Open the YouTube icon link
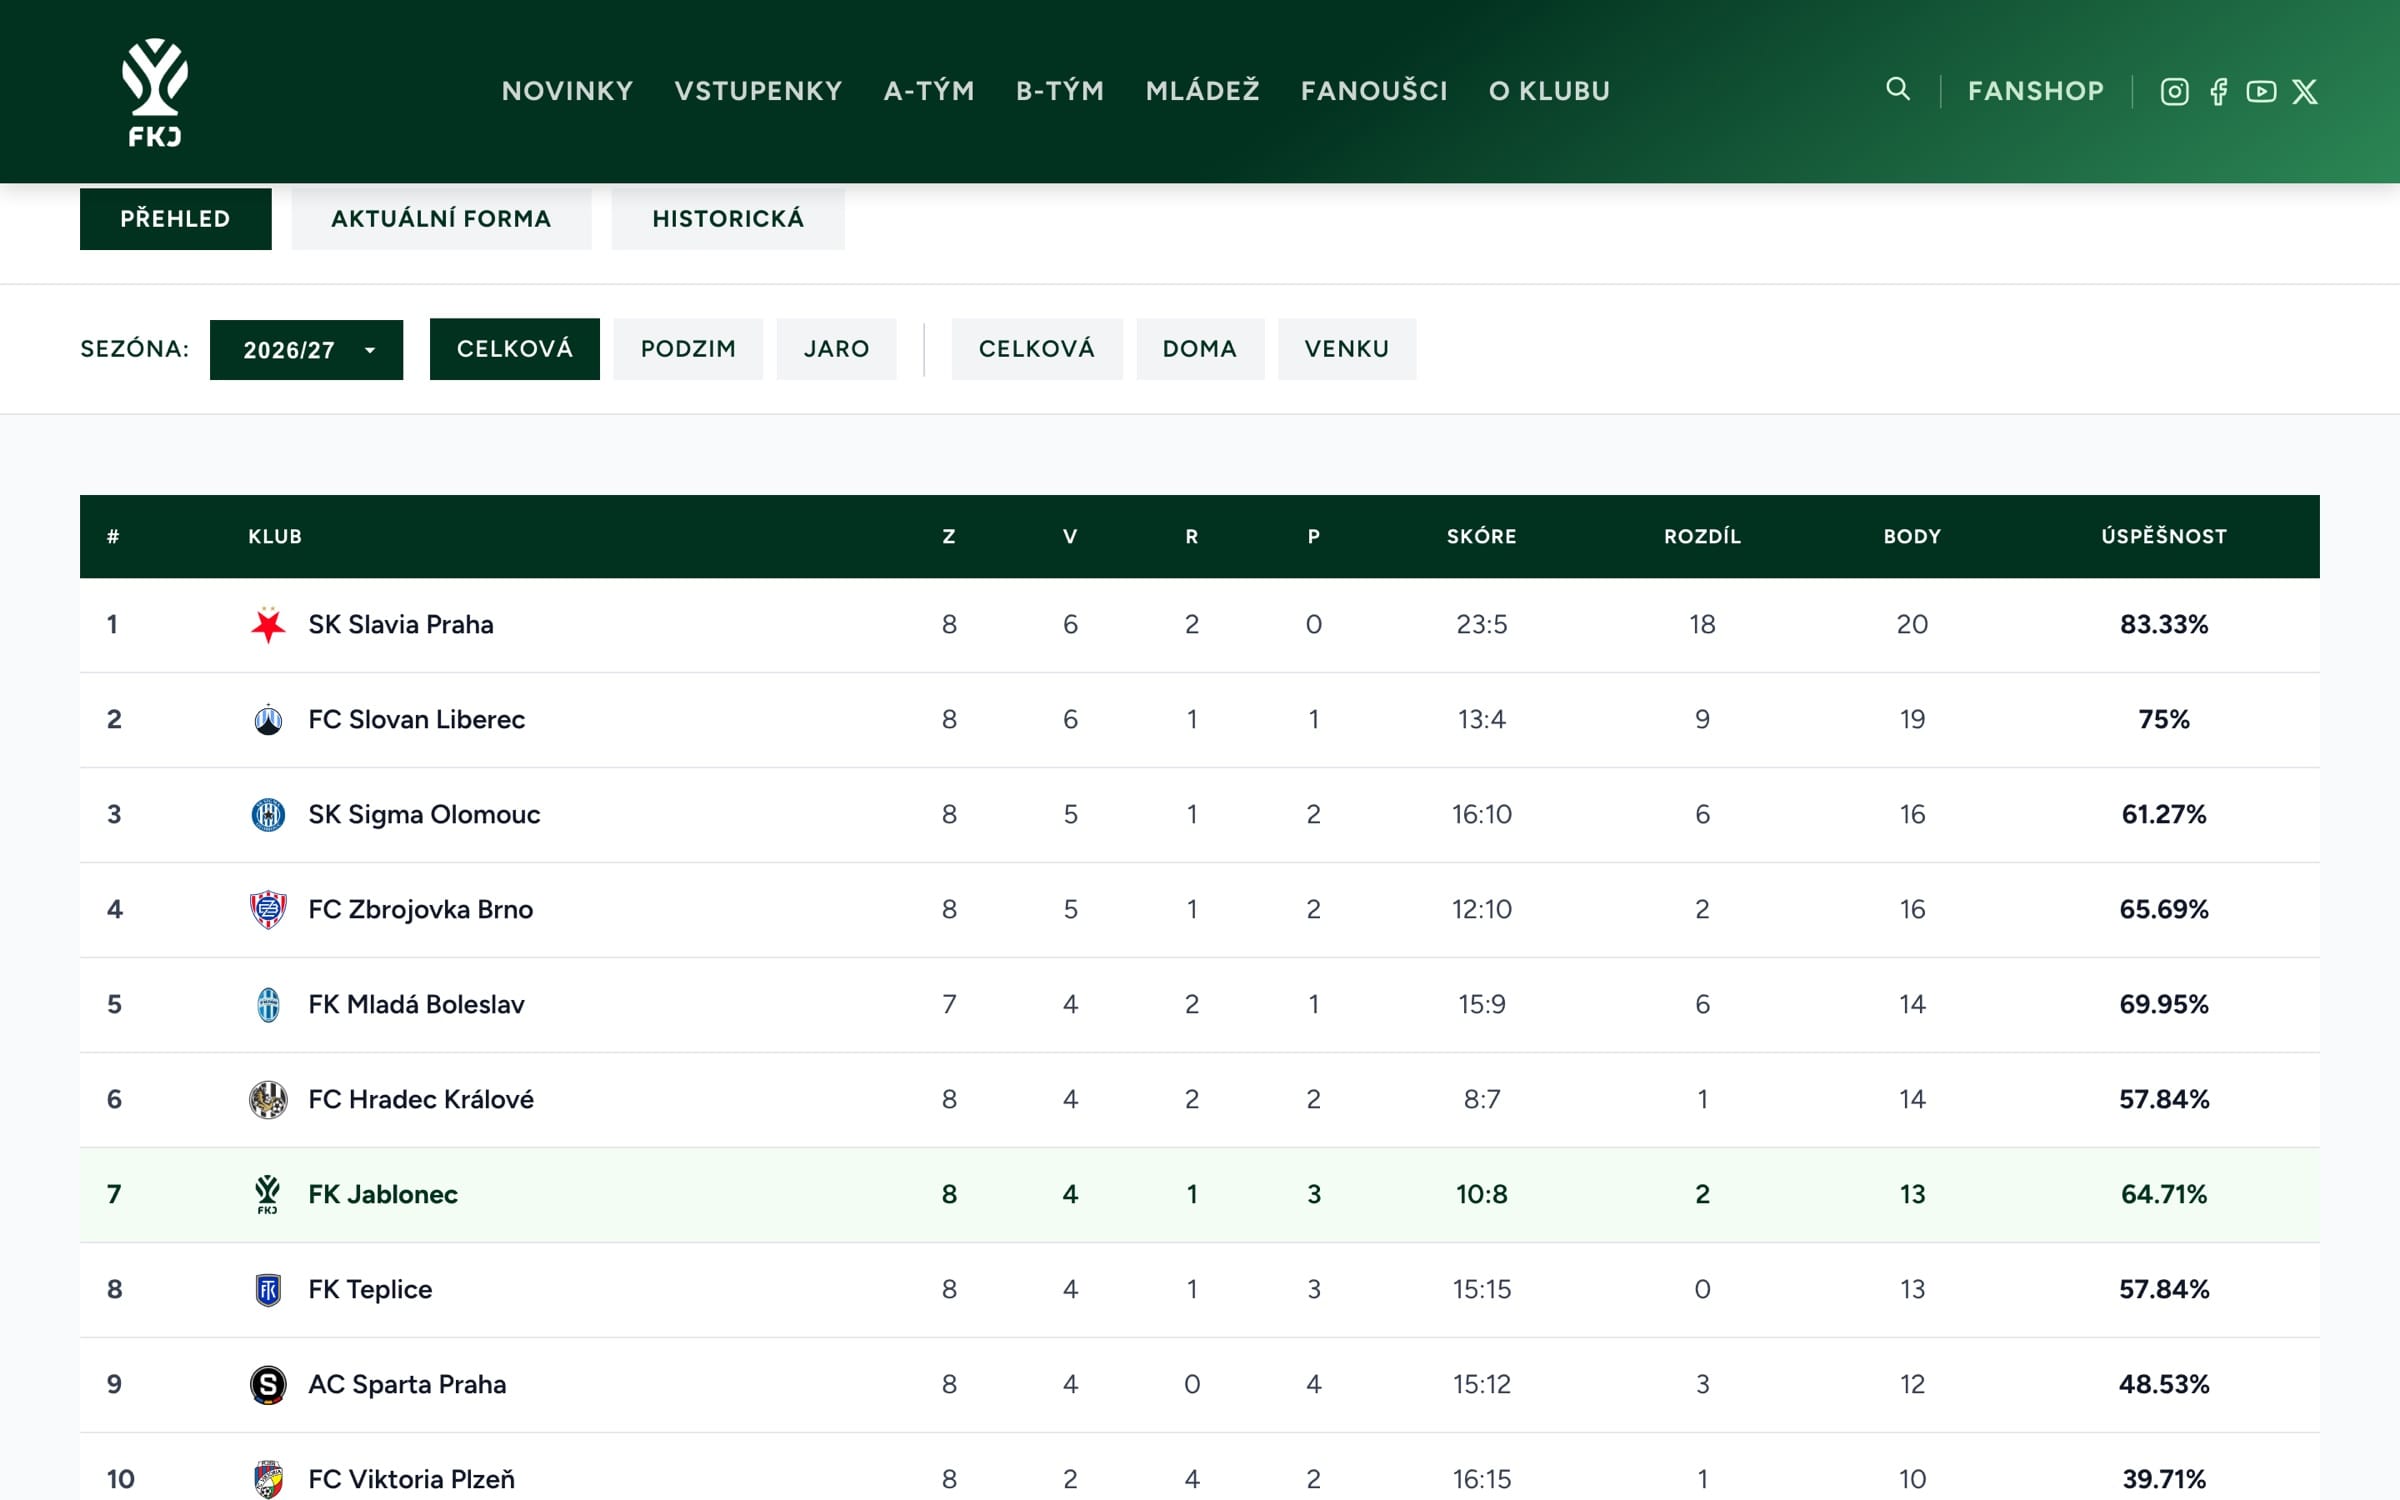2400x1500 pixels. click(x=2261, y=92)
